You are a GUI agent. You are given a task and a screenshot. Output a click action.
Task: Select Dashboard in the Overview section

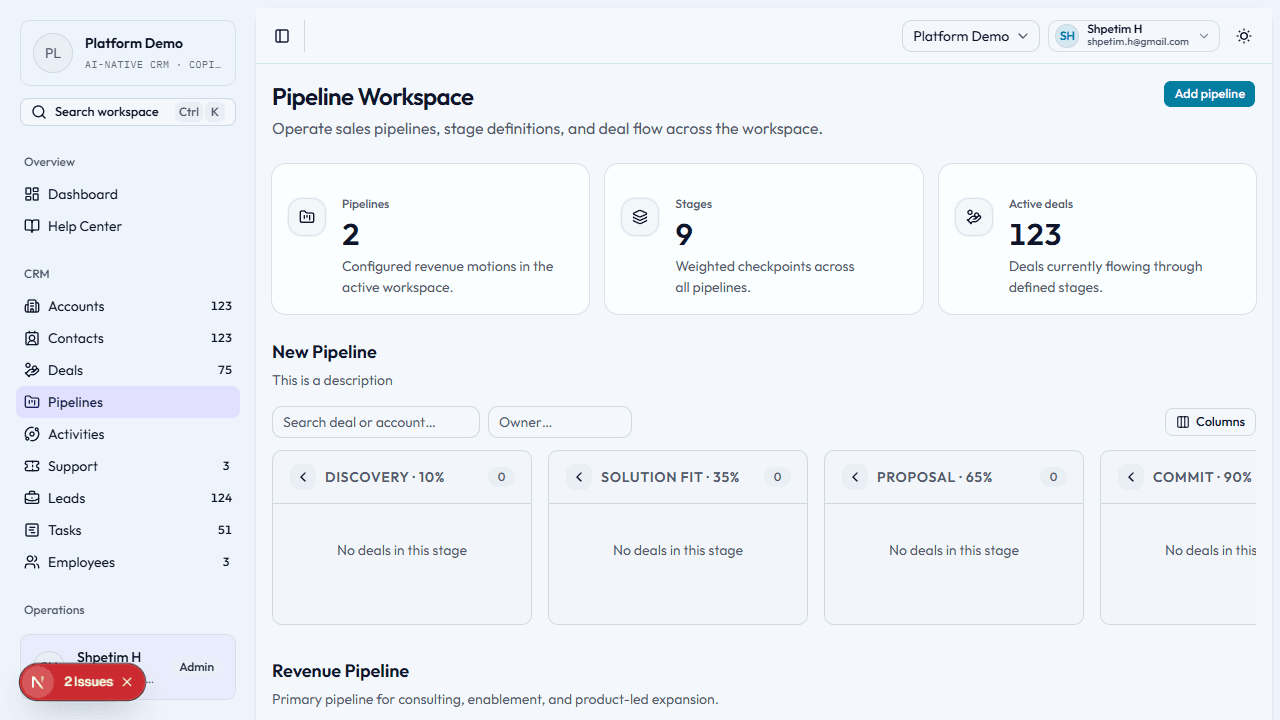pyautogui.click(x=83, y=194)
